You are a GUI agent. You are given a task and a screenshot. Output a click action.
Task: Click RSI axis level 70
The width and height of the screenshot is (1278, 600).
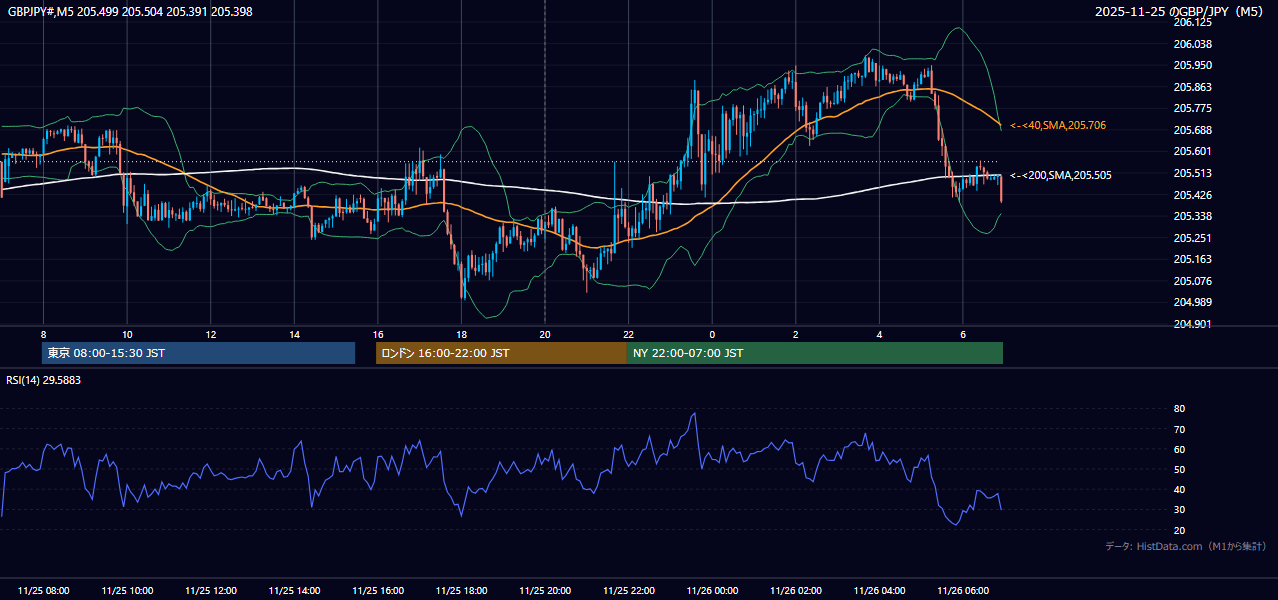click(1179, 429)
